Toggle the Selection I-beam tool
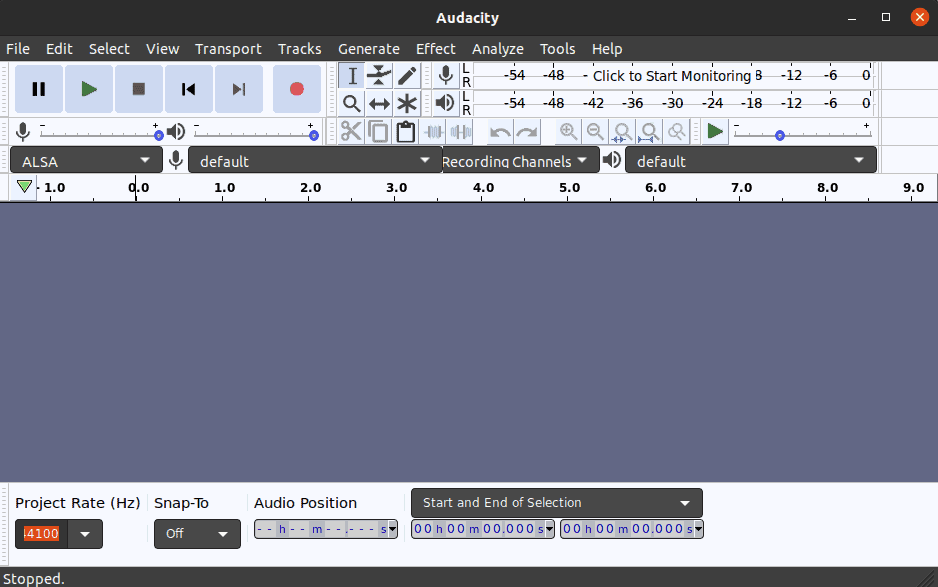The width and height of the screenshot is (938, 587). pos(351,76)
